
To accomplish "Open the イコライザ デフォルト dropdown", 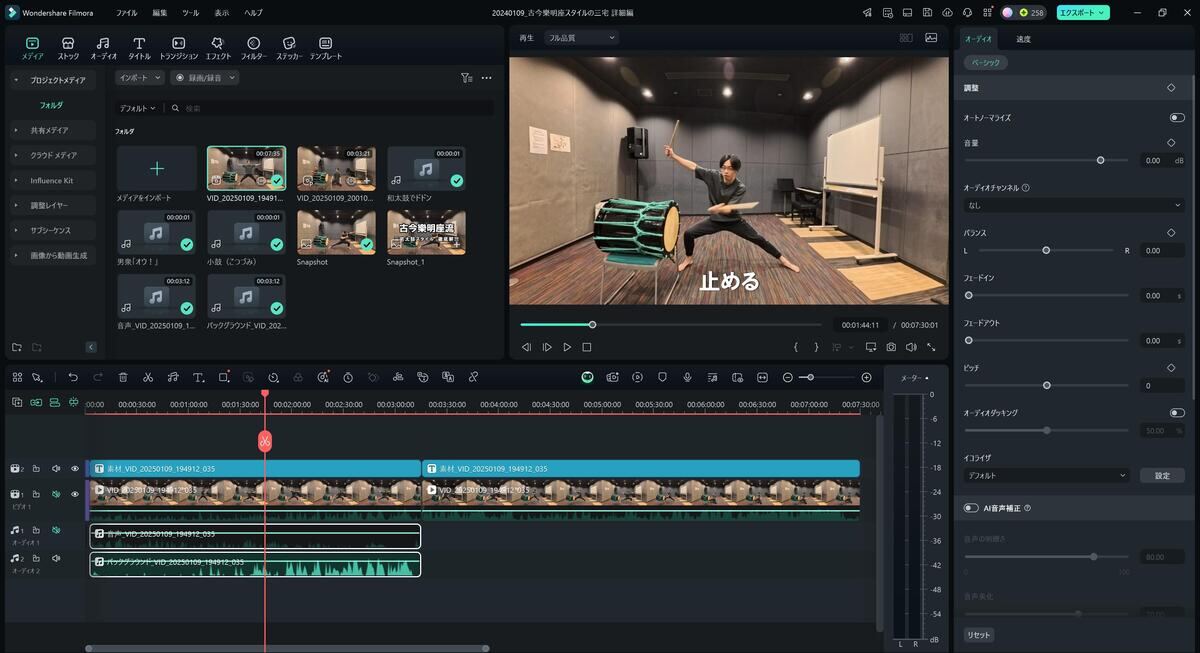I will tap(1046, 476).
